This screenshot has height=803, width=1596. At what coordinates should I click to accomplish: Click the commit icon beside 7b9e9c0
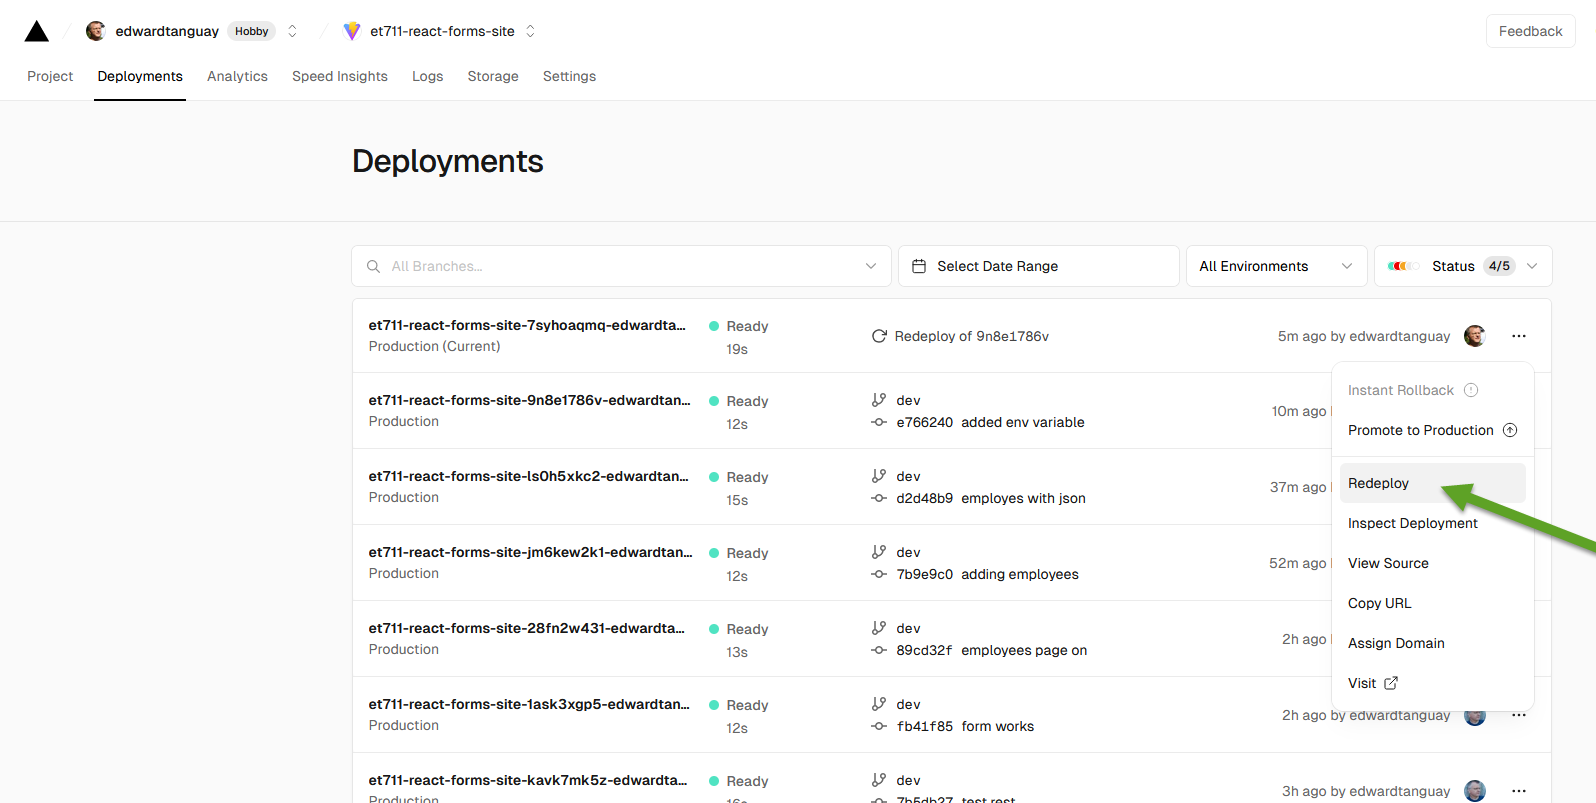click(879, 574)
